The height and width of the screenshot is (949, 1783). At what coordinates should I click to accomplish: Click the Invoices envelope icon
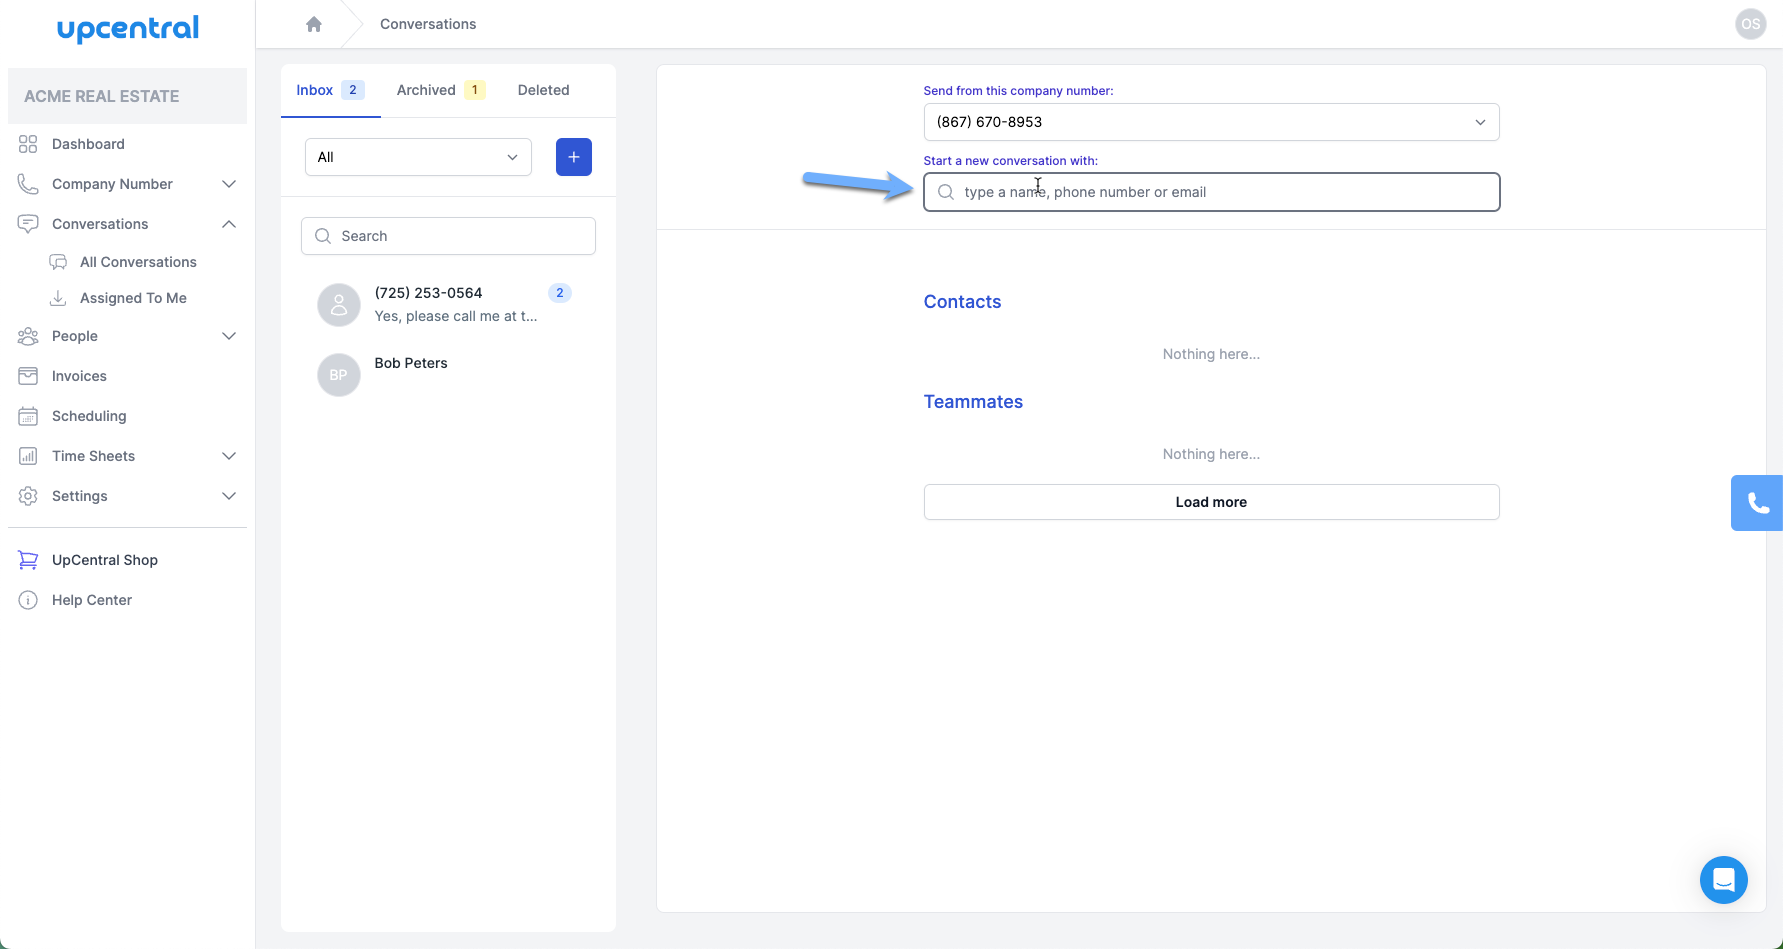(x=28, y=375)
